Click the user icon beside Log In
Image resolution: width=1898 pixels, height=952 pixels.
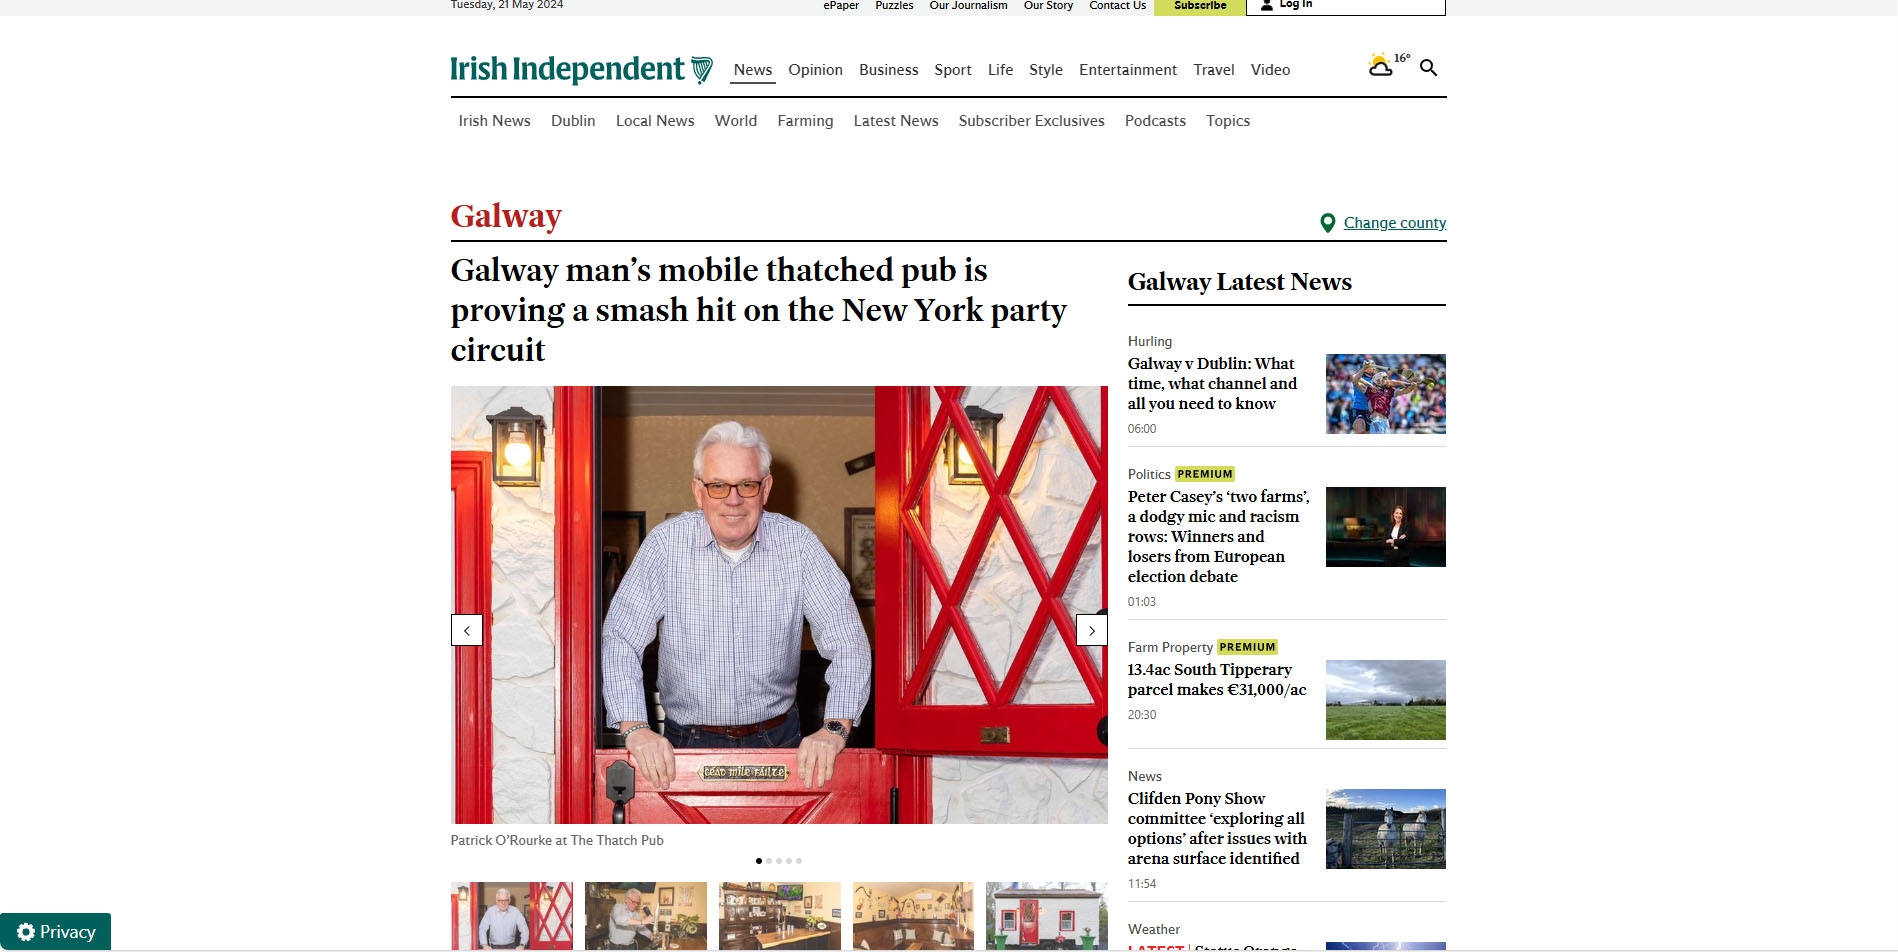coord(1267,5)
